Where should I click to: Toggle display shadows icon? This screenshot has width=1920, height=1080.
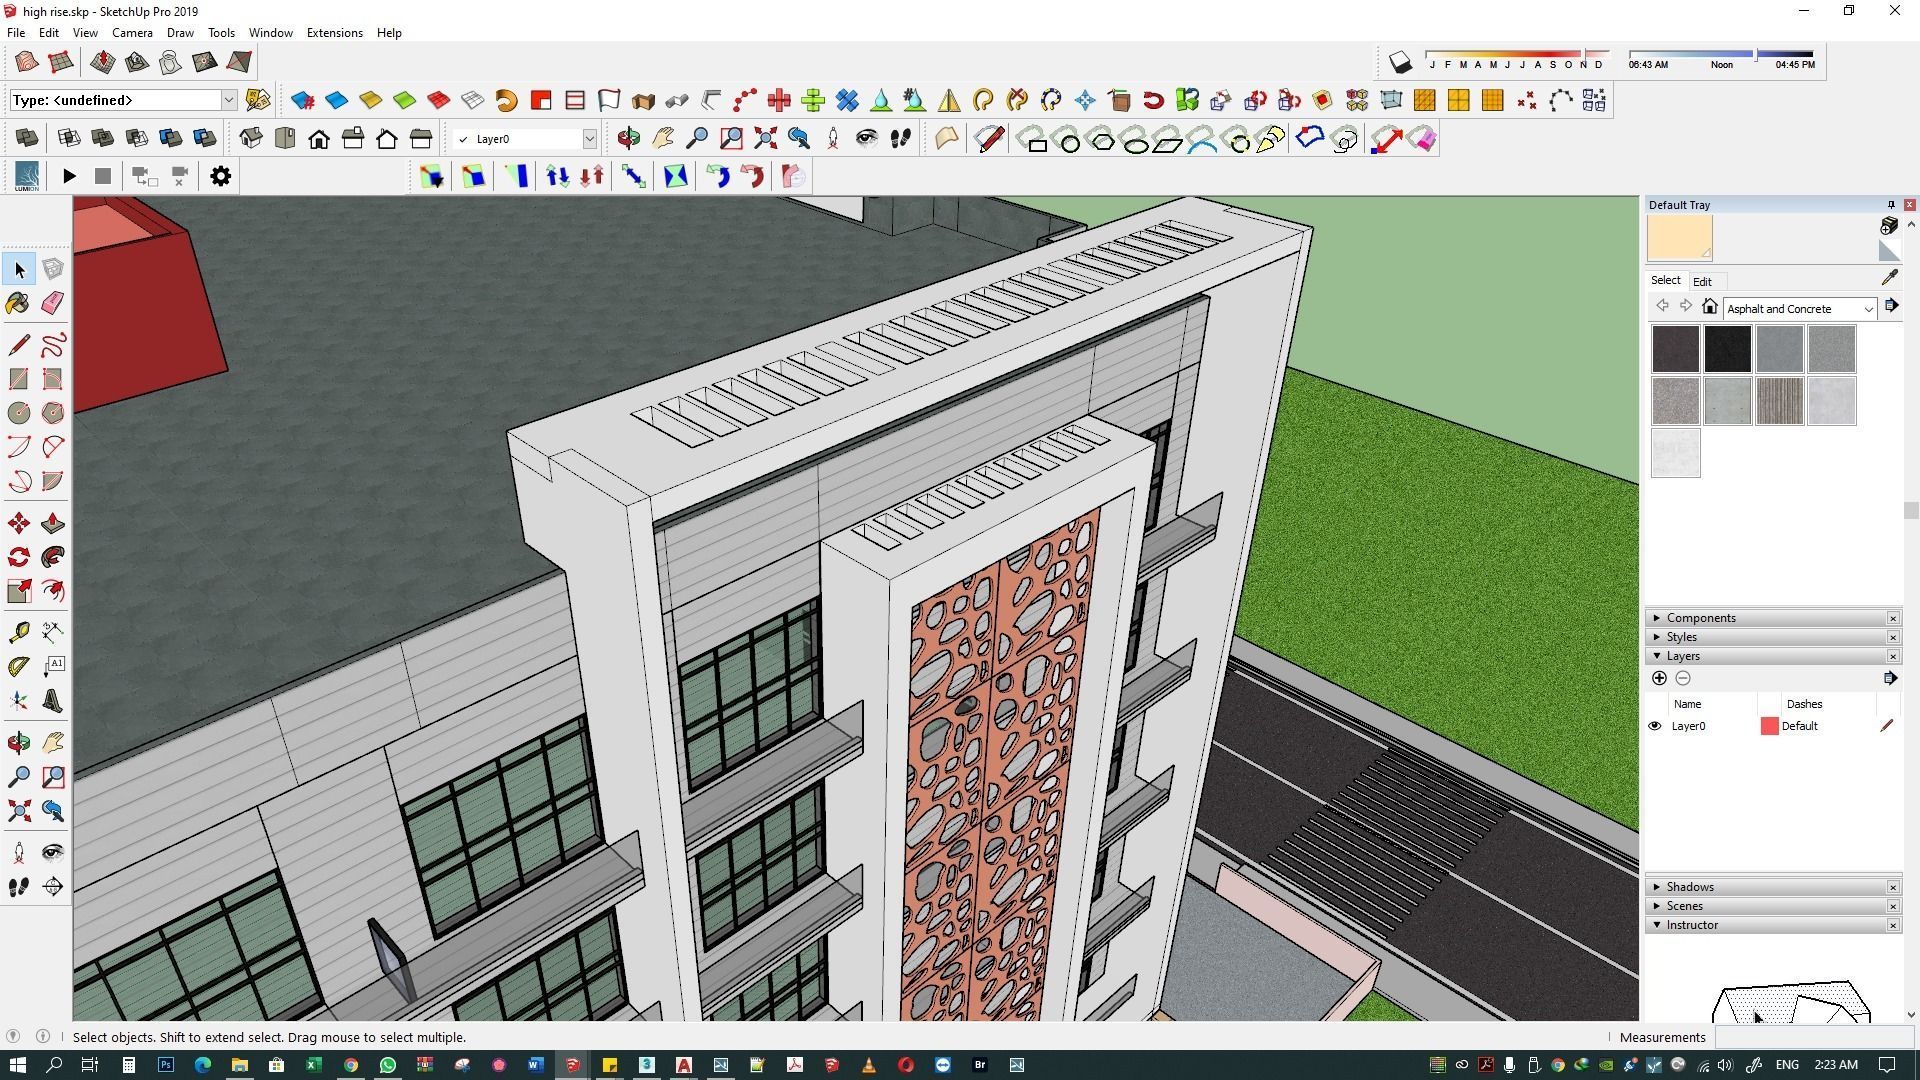tap(1400, 62)
